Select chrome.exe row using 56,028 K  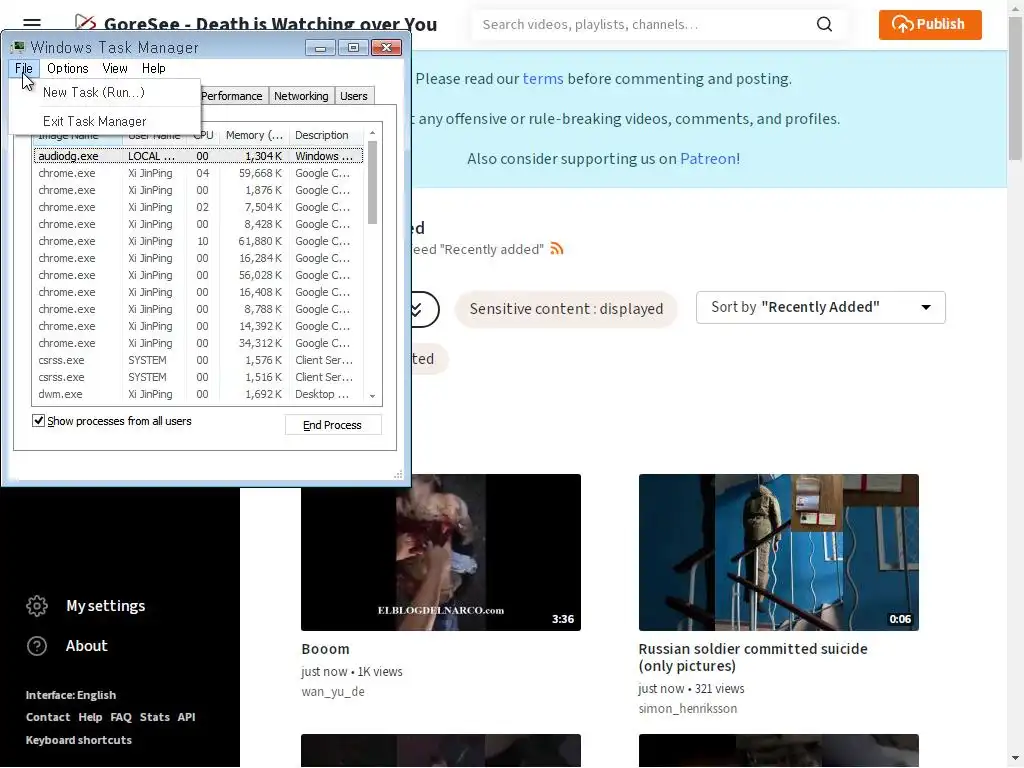[x=198, y=275]
